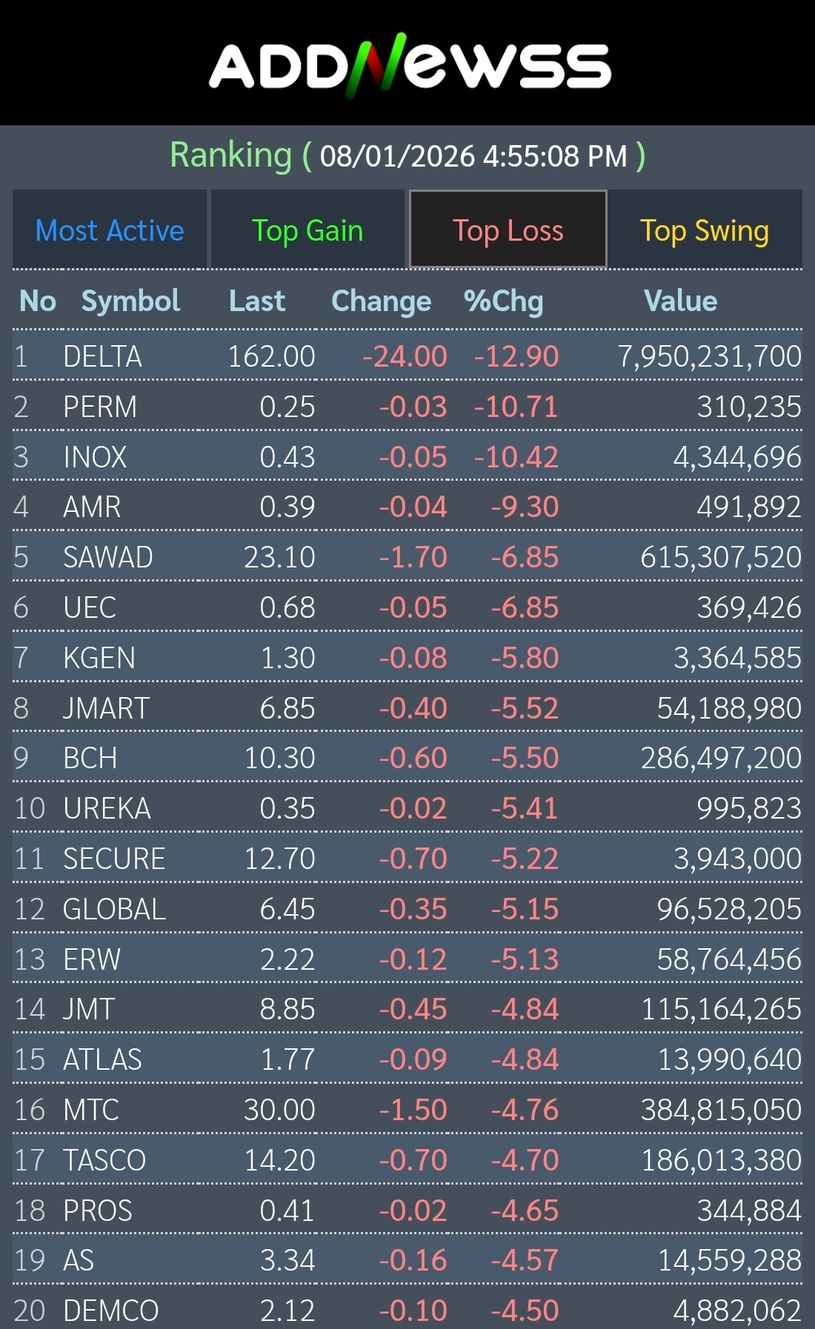Open the Top Gain tab

[x=307, y=230]
